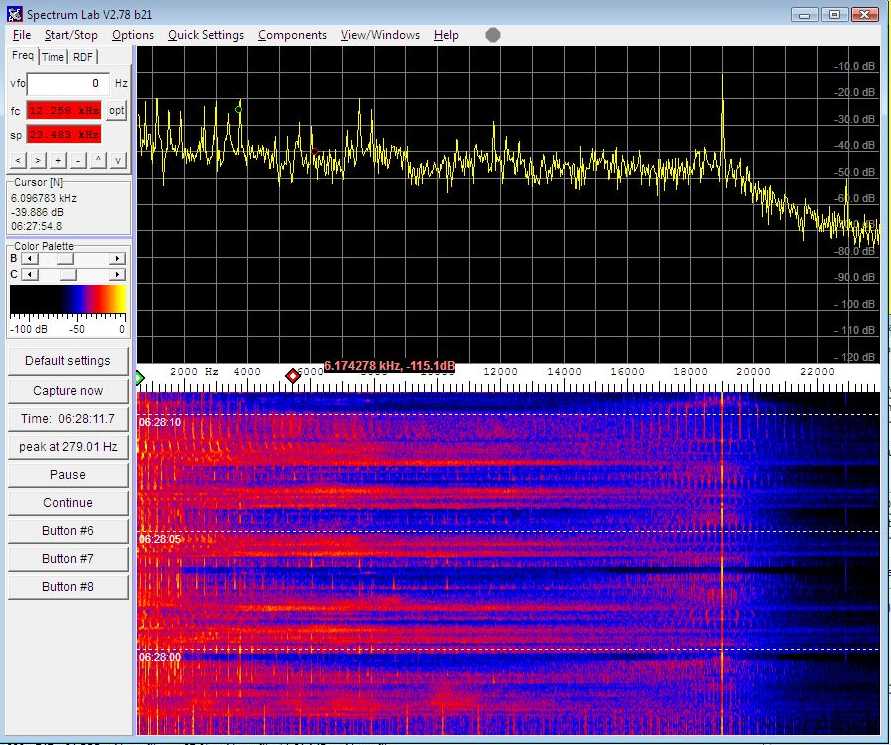Click contrast slider left arrow
This screenshot has width=891, height=745.
click(x=28, y=274)
